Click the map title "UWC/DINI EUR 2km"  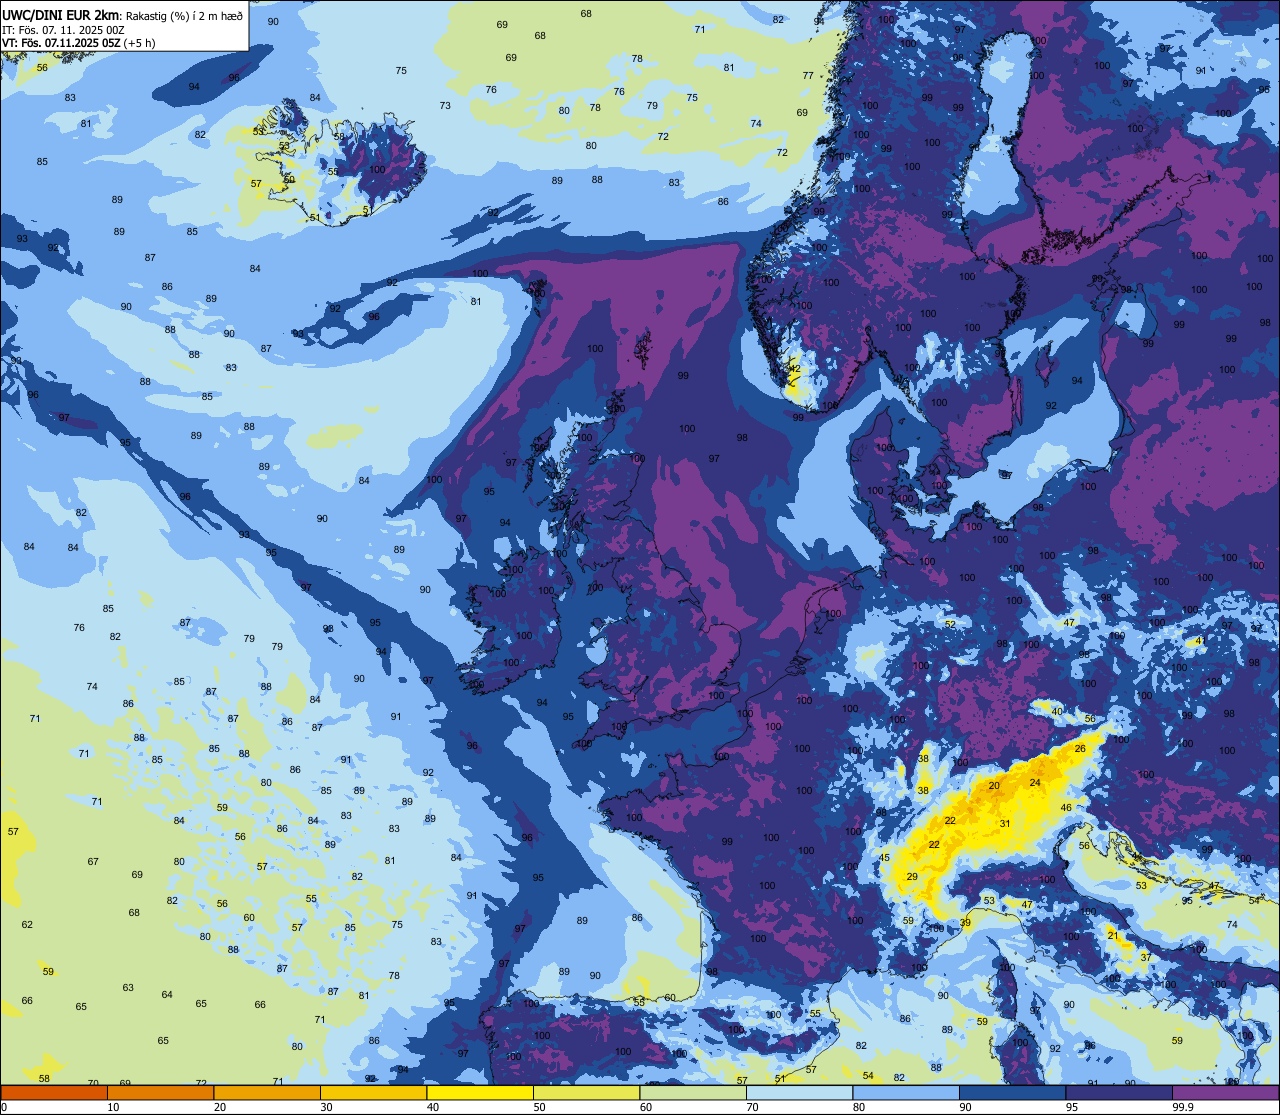click(60, 15)
